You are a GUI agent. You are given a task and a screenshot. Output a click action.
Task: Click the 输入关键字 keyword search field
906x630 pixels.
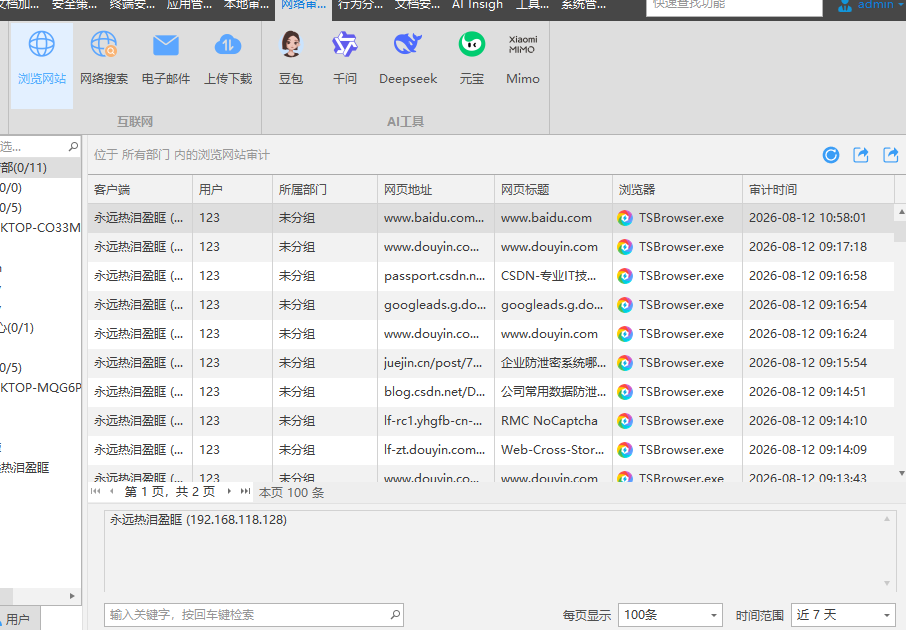click(254, 614)
